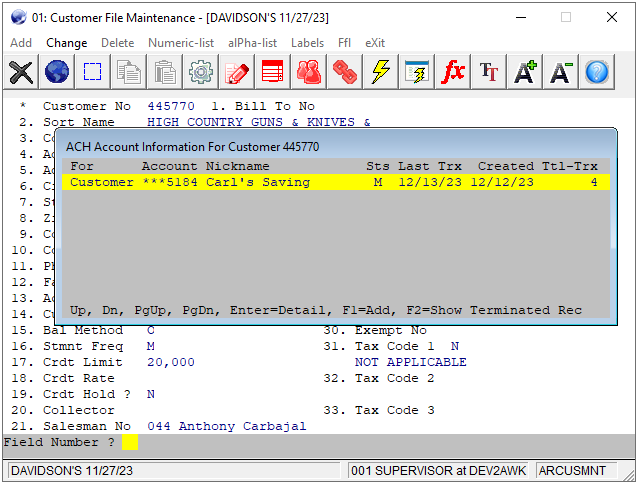Open the TT font selection icon
640x485 pixels.
[488, 72]
